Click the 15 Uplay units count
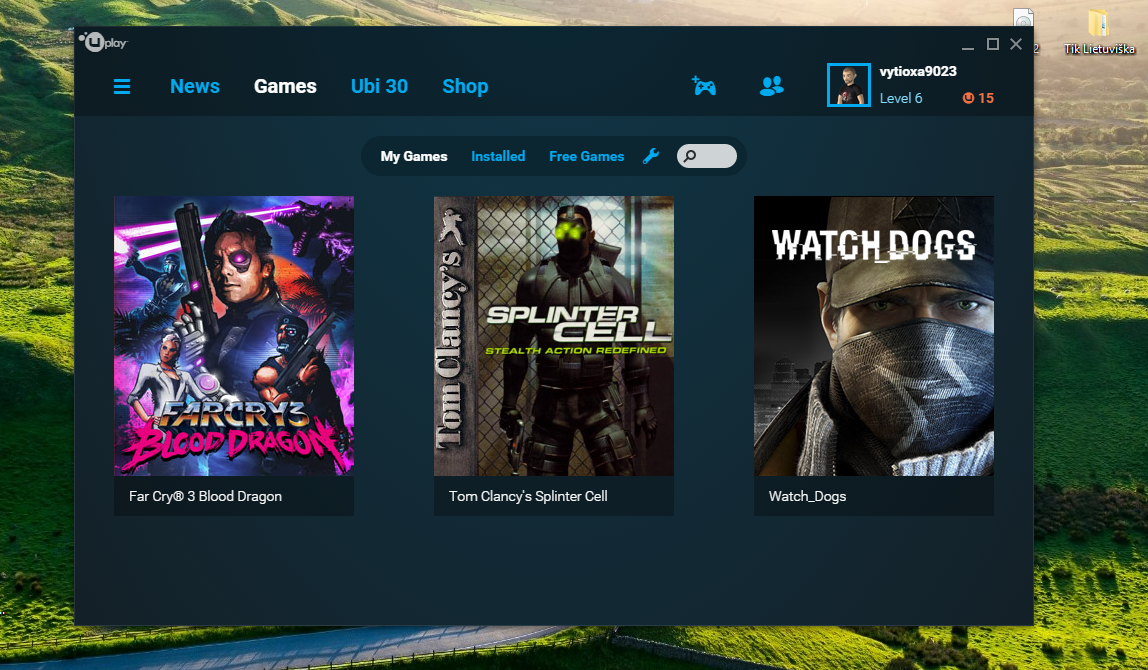The height and width of the screenshot is (670, 1148). [x=985, y=98]
